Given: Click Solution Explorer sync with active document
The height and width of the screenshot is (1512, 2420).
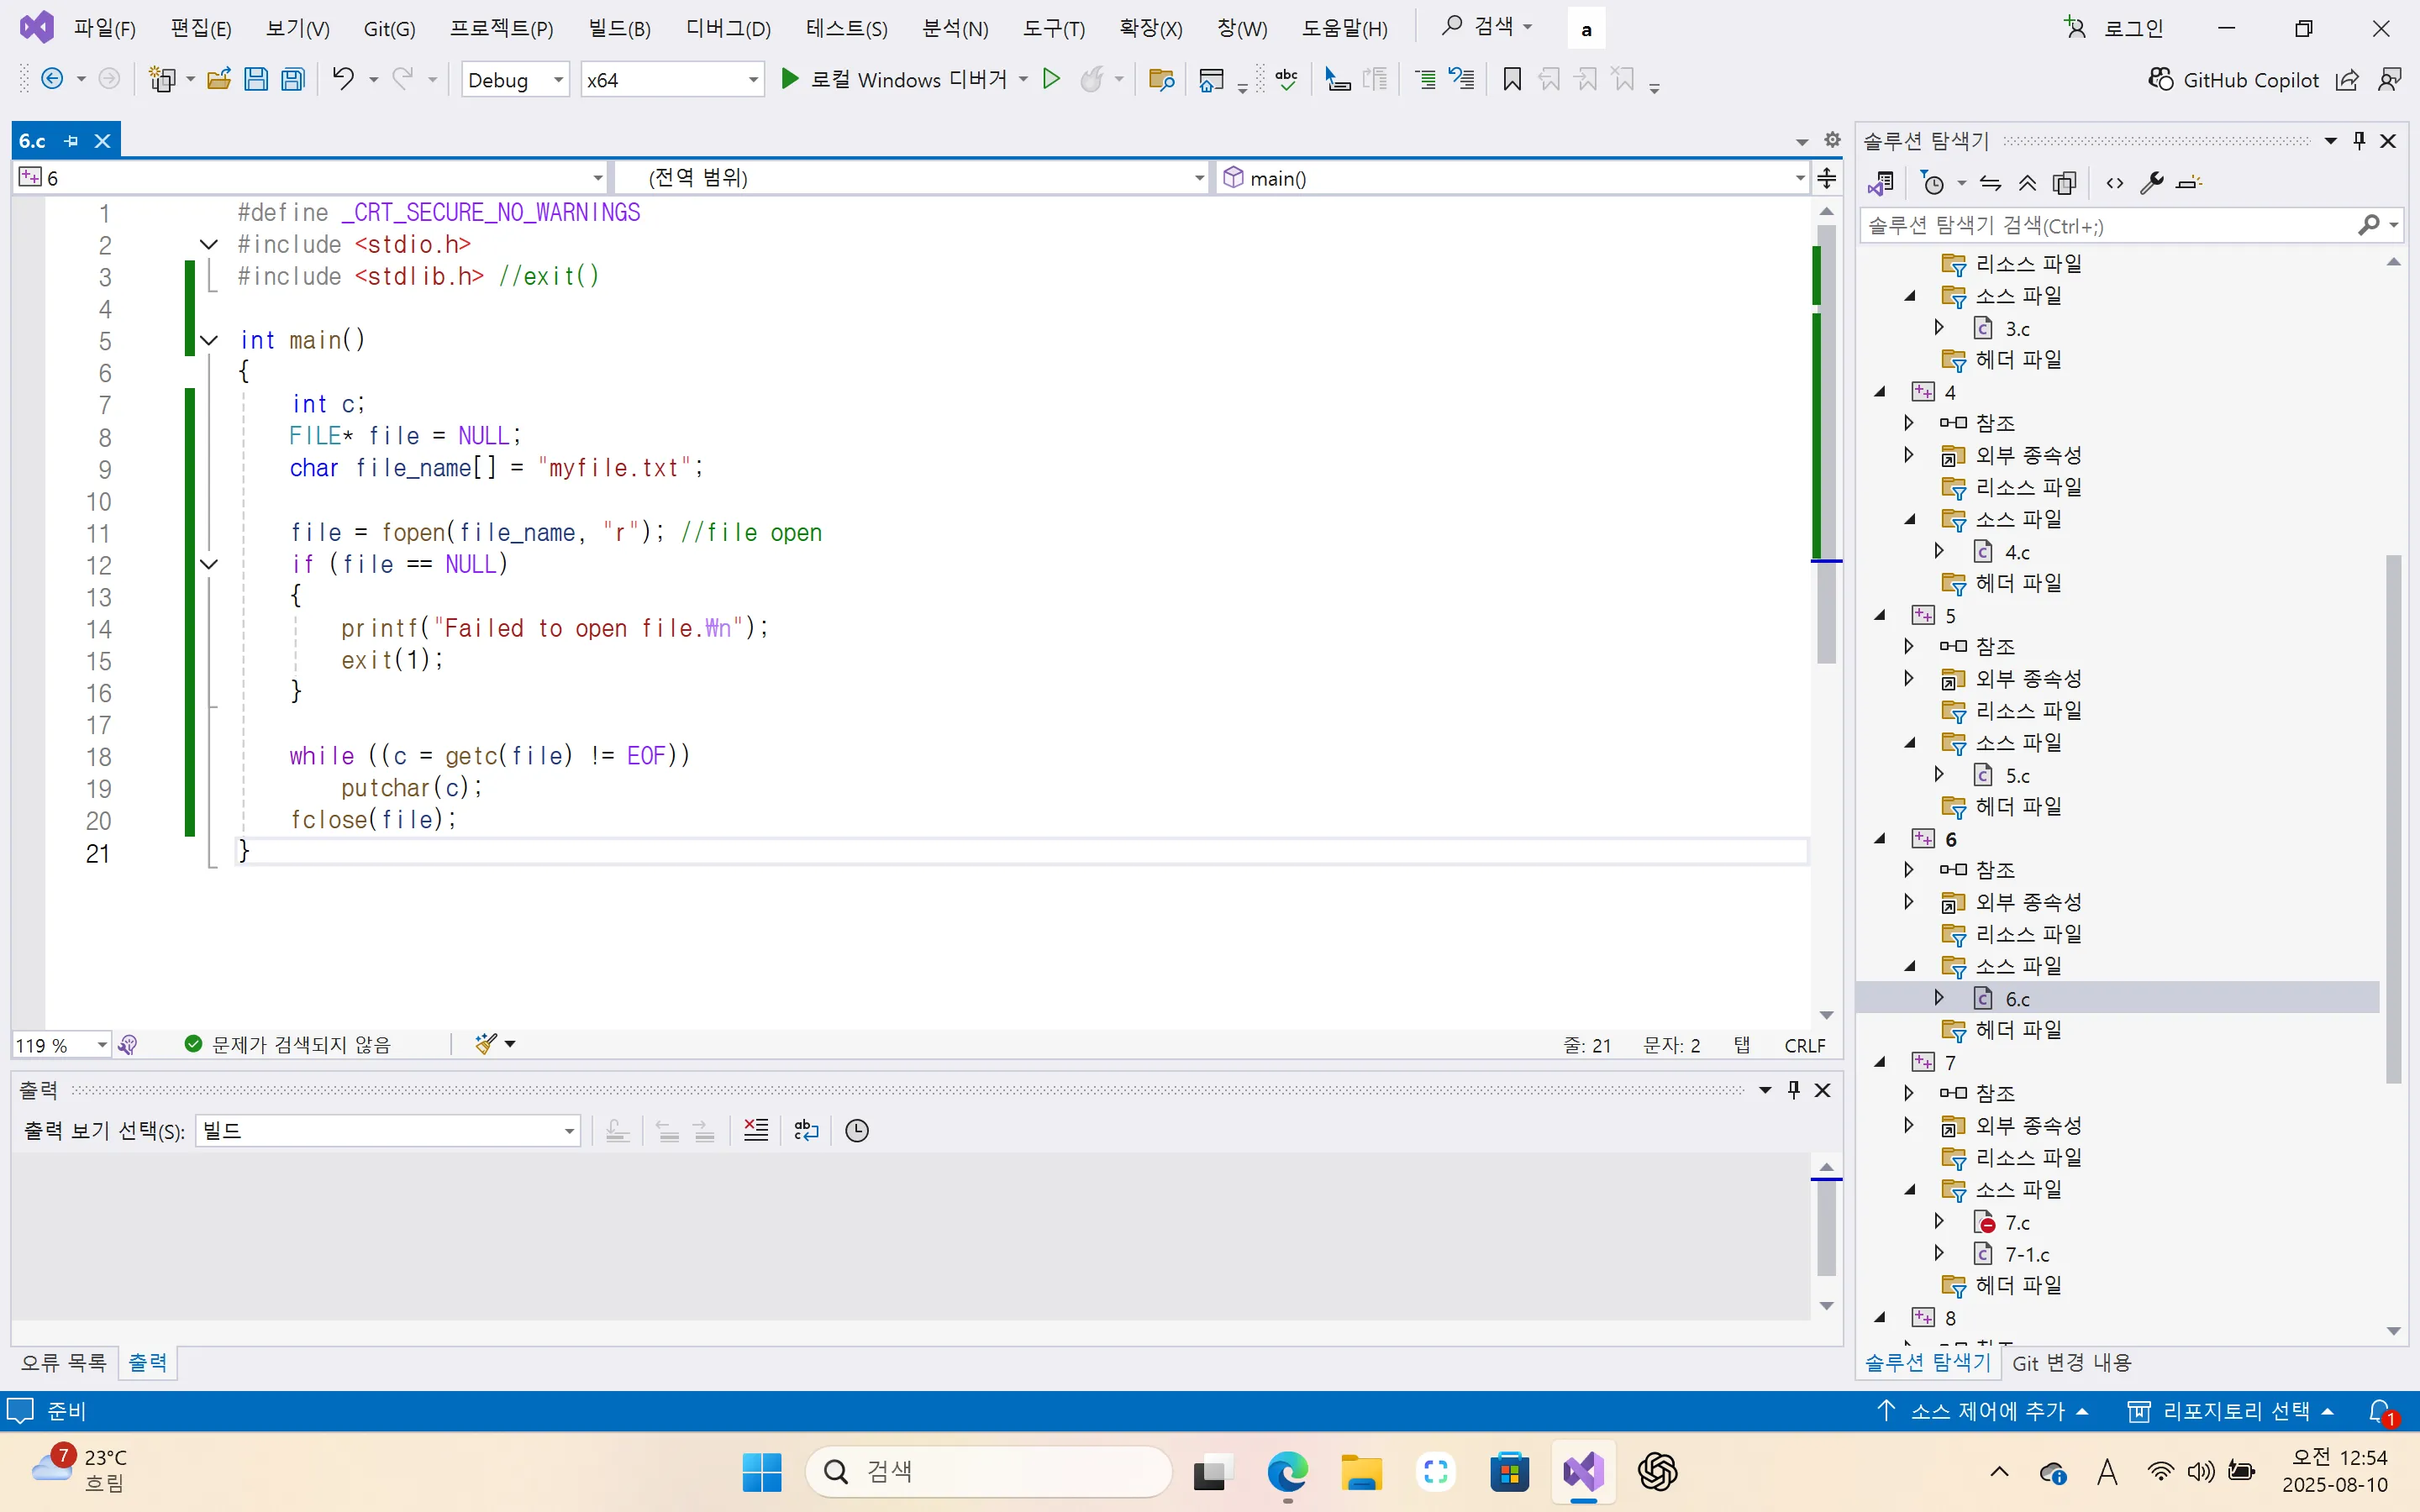Looking at the screenshot, I should pyautogui.click(x=1990, y=183).
